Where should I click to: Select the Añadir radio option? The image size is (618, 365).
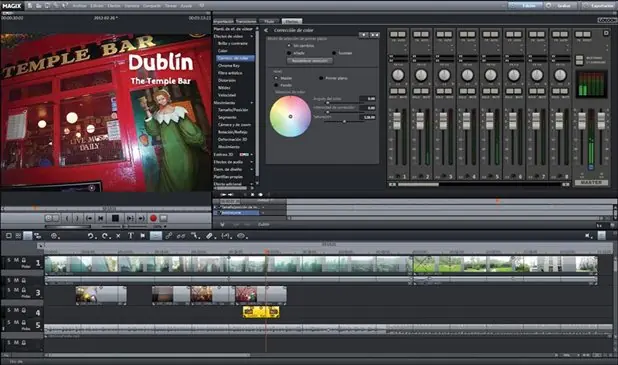click(x=289, y=53)
